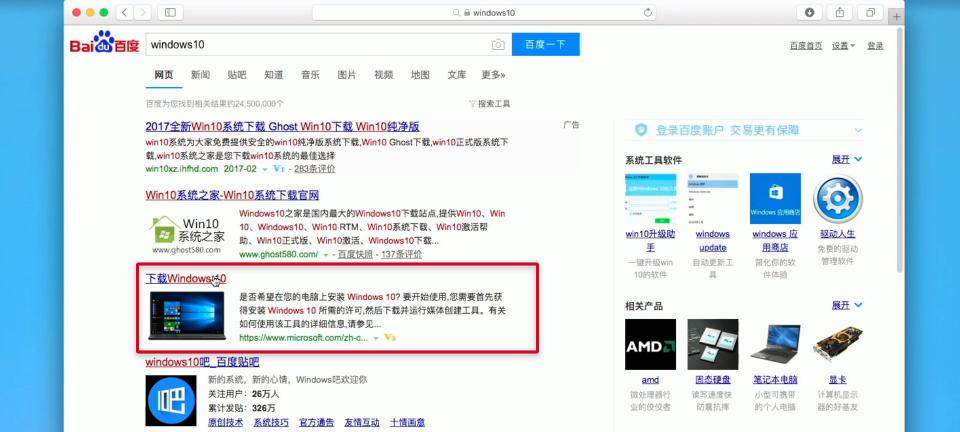
Task: Click the Safari back navigation arrow
Action: [x=125, y=12]
